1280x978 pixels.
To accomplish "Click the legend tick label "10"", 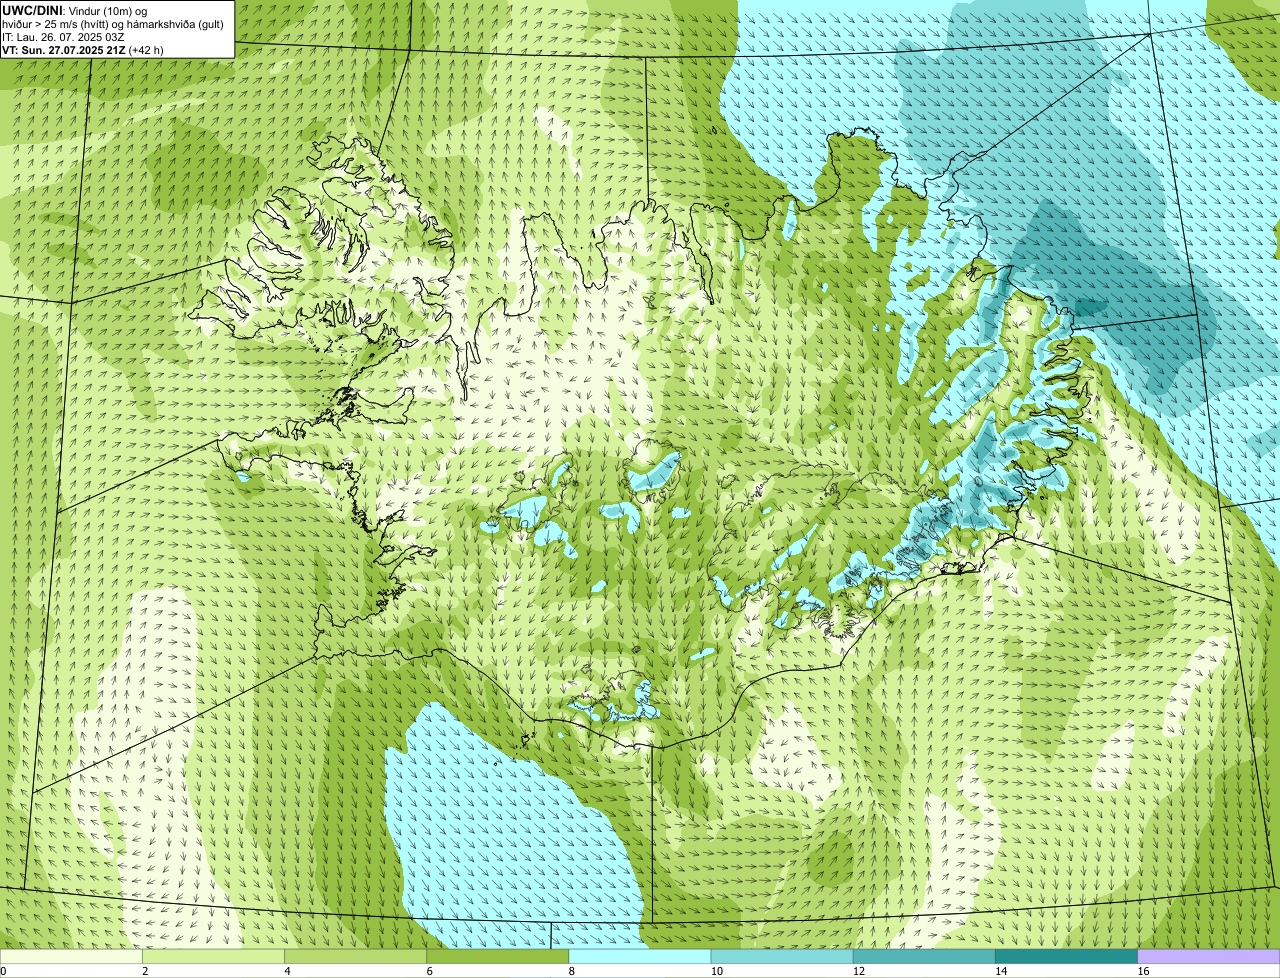I will (x=717, y=971).
